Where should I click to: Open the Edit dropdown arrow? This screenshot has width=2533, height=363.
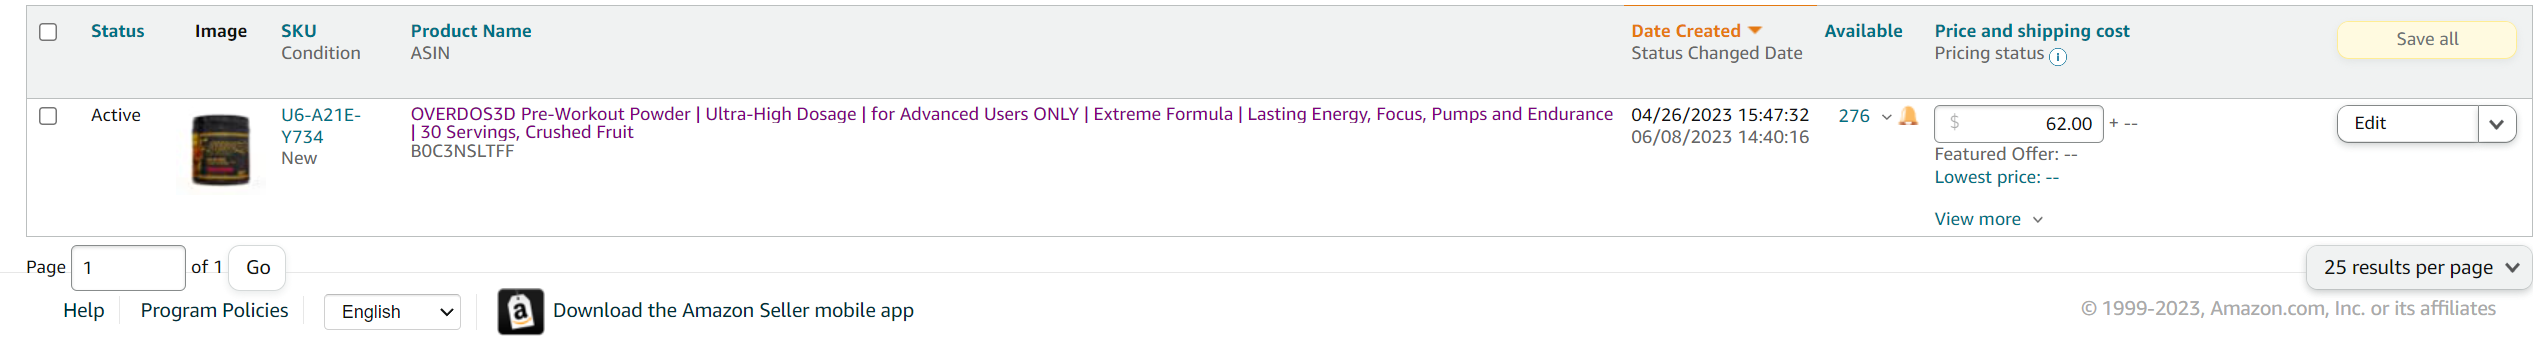2497,124
